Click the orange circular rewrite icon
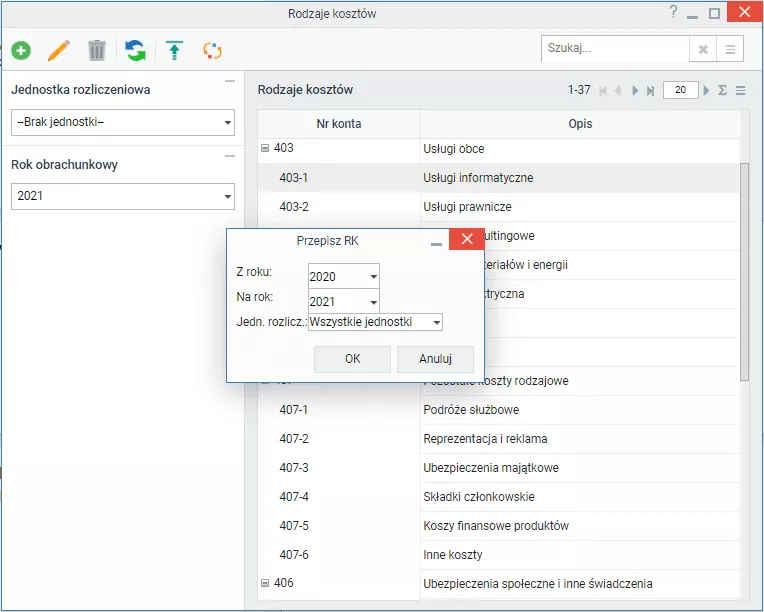 pos(212,50)
